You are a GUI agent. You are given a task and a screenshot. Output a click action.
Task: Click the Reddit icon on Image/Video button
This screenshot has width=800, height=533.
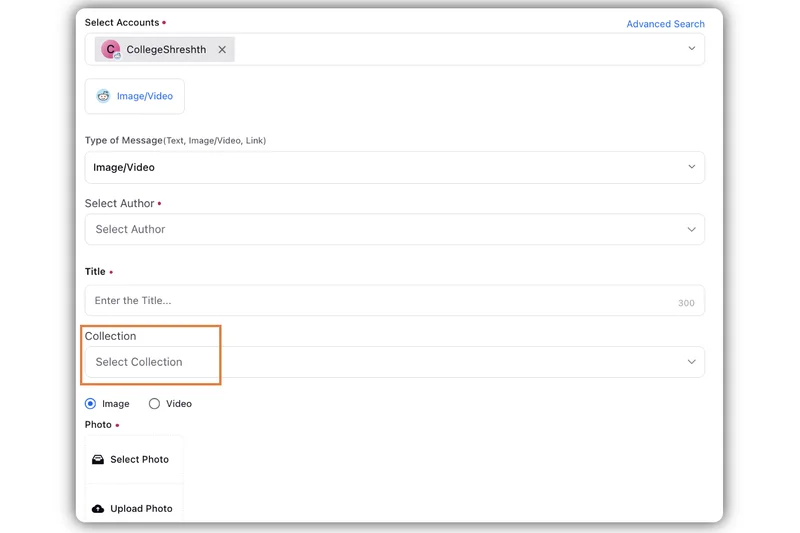pos(103,96)
